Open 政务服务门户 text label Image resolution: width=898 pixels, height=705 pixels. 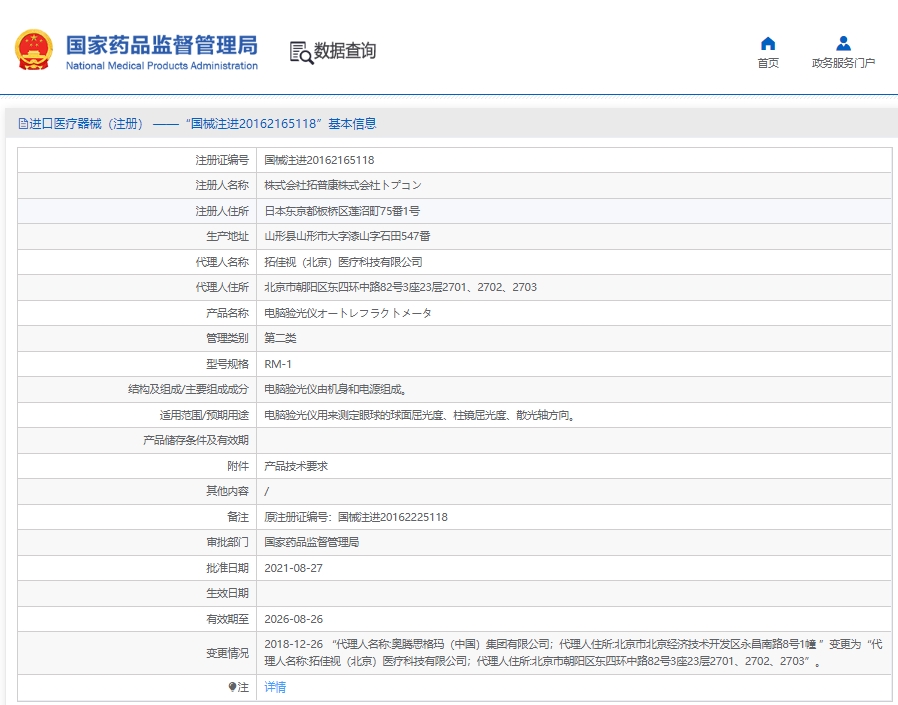tap(843, 63)
